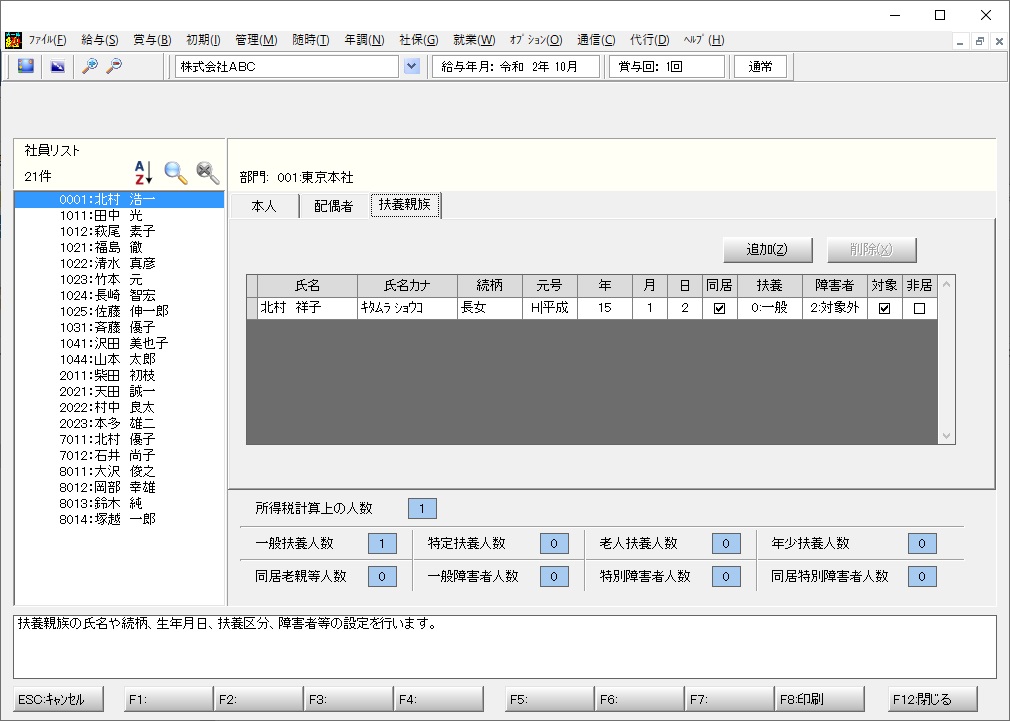Select employee 1025:佐藤 伸一郎
This screenshot has height=721, width=1010.
(x=119, y=311)
